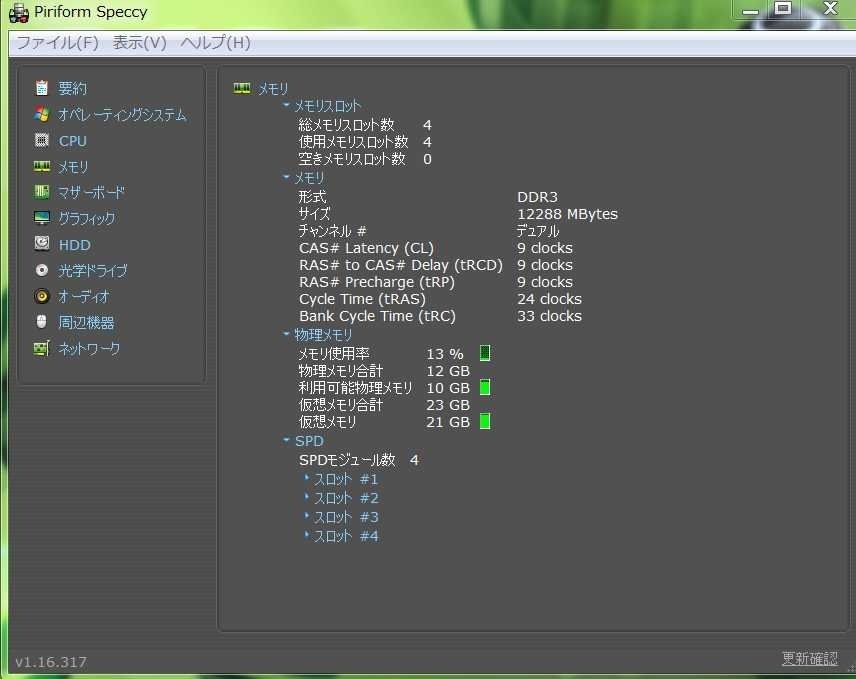856x679 pixels.
Task: Collapse the SPD section header
Action: point(287,441)
